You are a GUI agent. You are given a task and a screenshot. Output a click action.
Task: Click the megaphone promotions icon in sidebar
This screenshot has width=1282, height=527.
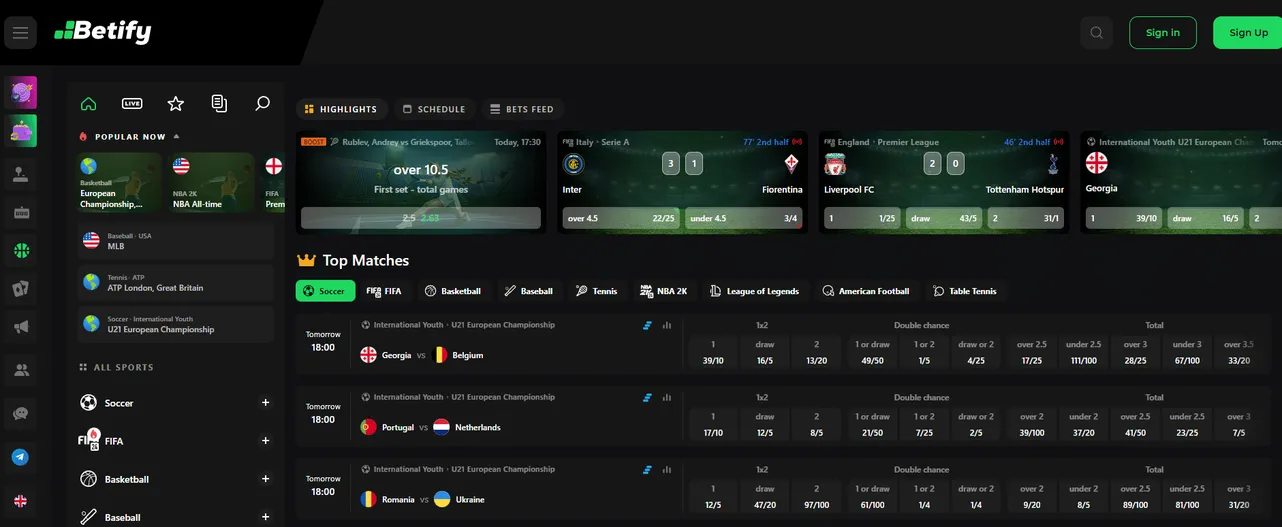click(20, 327)
